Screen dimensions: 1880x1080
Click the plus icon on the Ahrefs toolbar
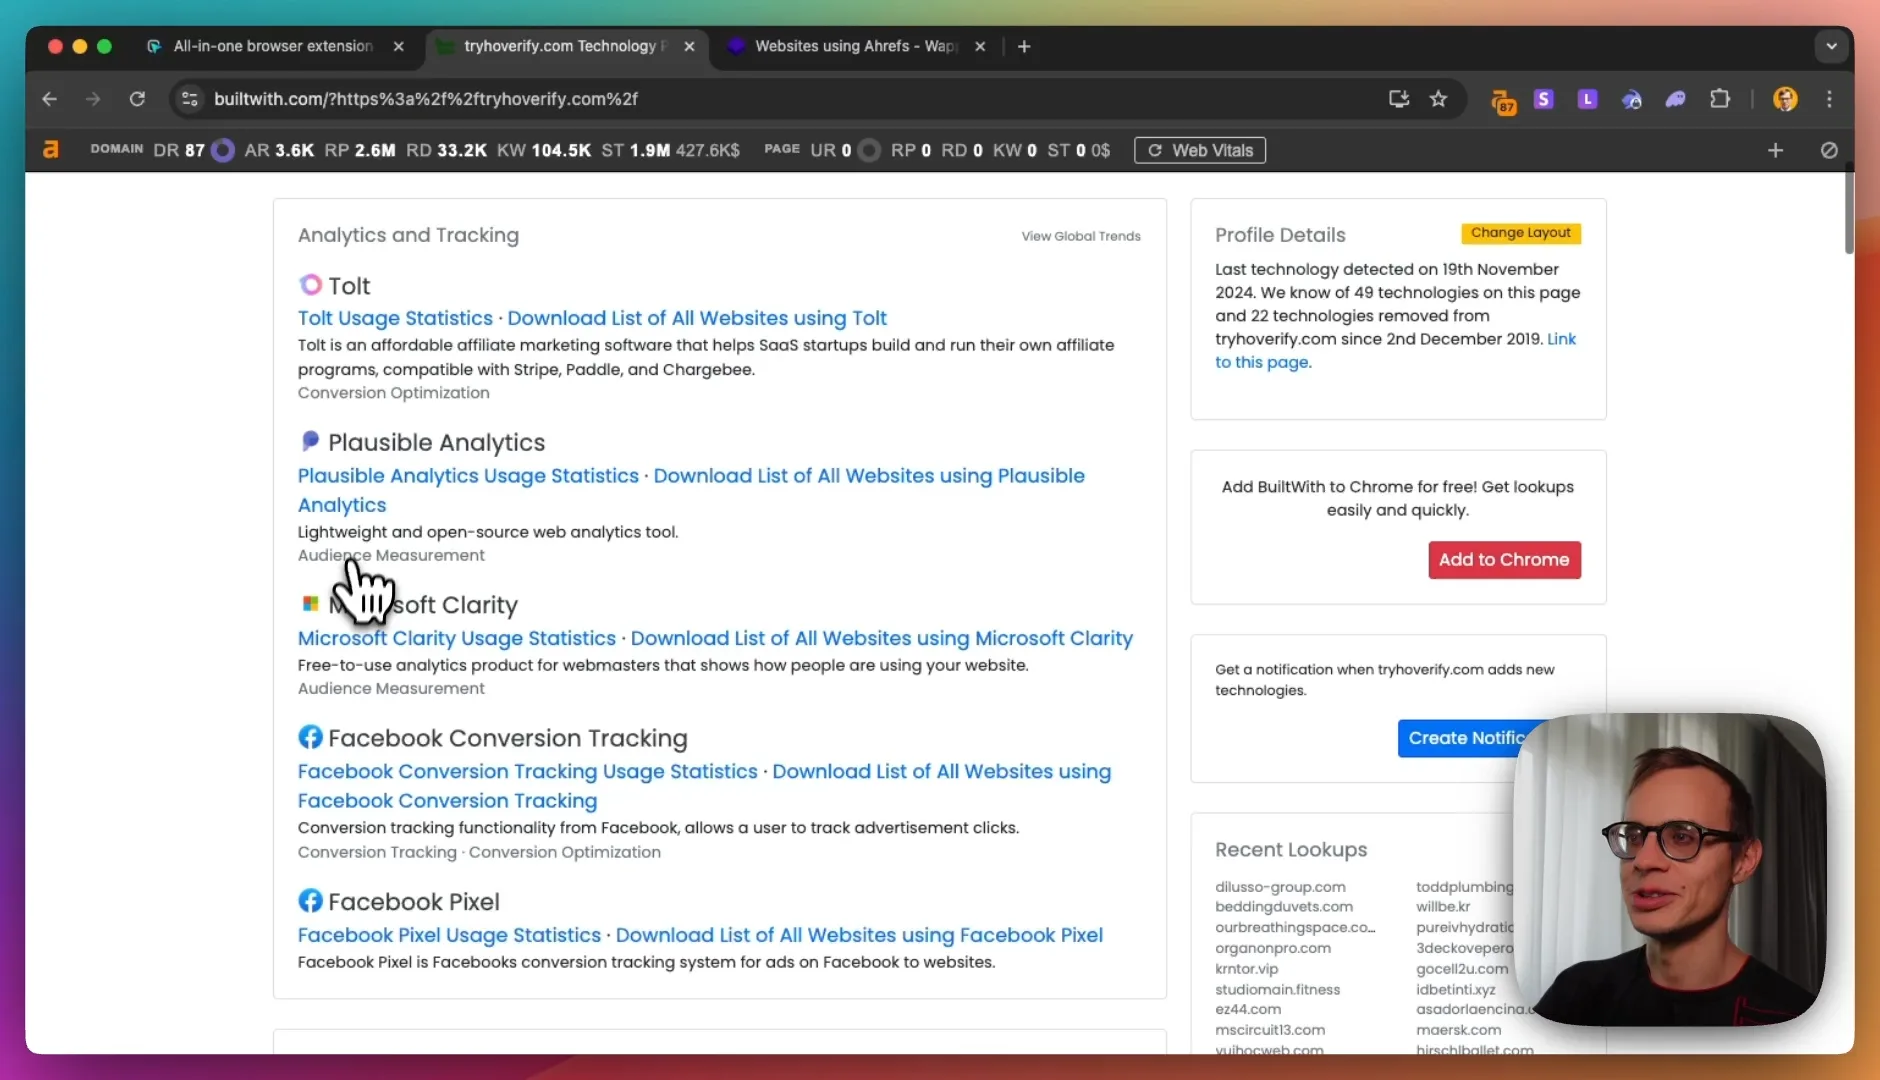pos(1775,150)
